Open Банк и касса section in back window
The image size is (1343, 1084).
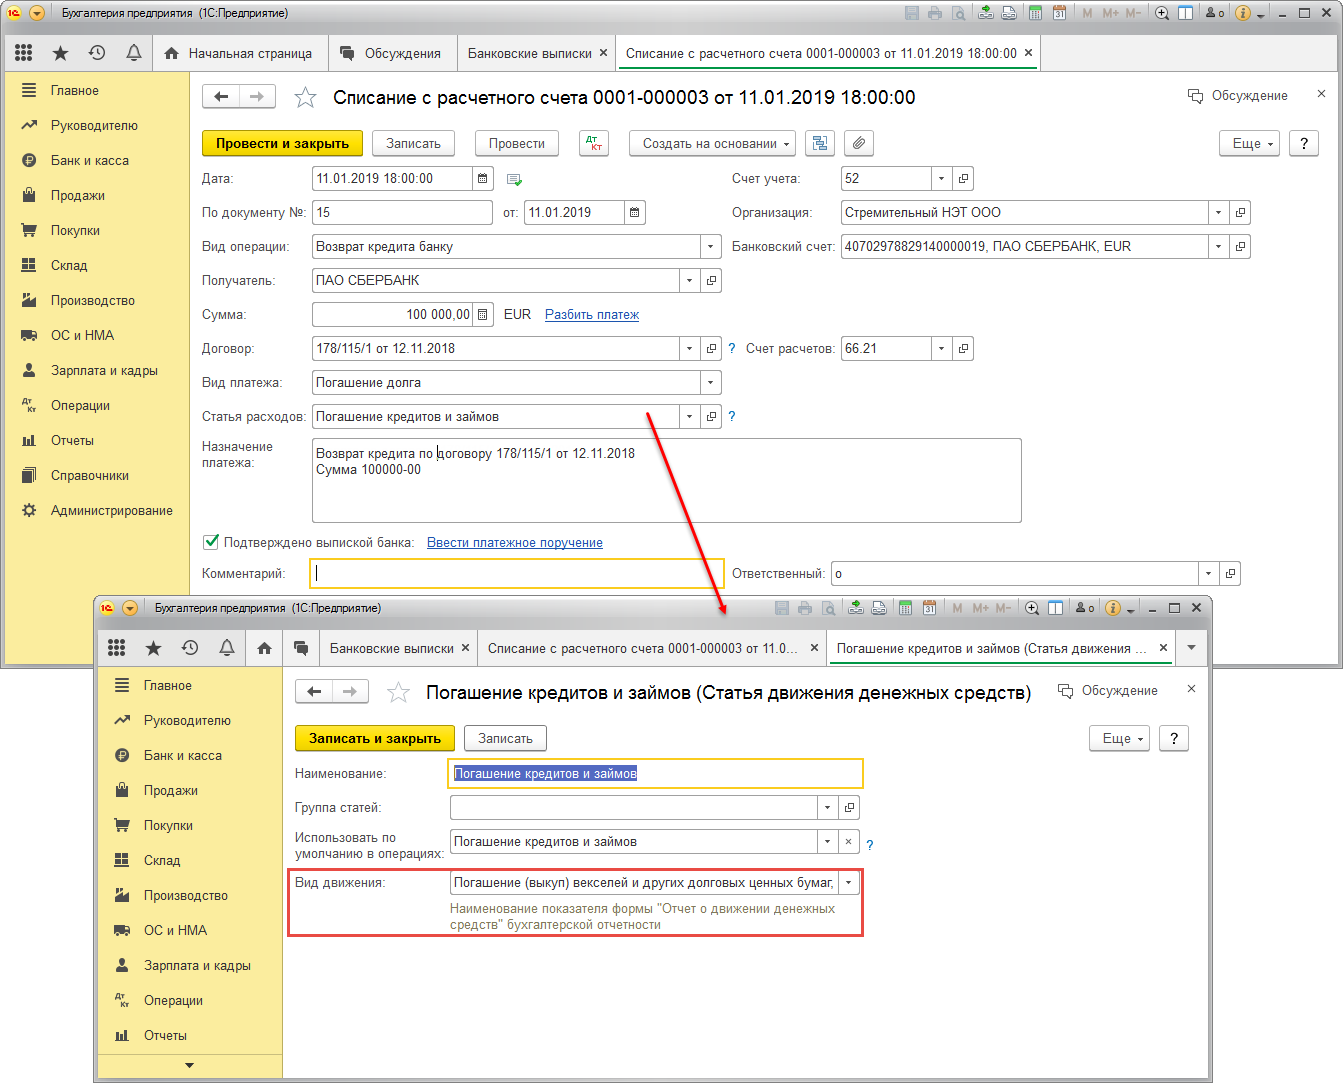pyautogui.click(x=90, y=160)
